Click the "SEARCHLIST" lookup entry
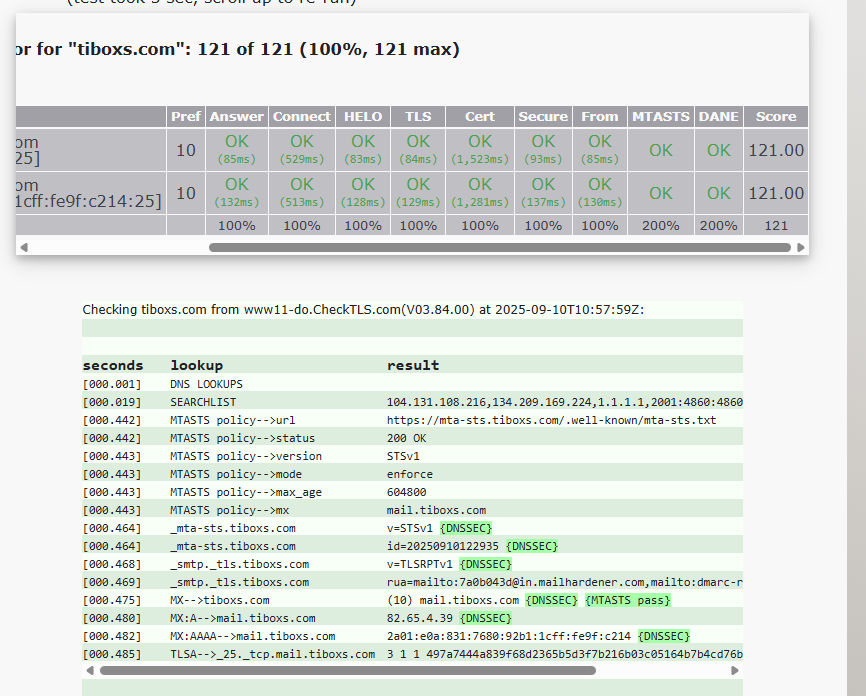The image size is (866, 696). [203, 402]
